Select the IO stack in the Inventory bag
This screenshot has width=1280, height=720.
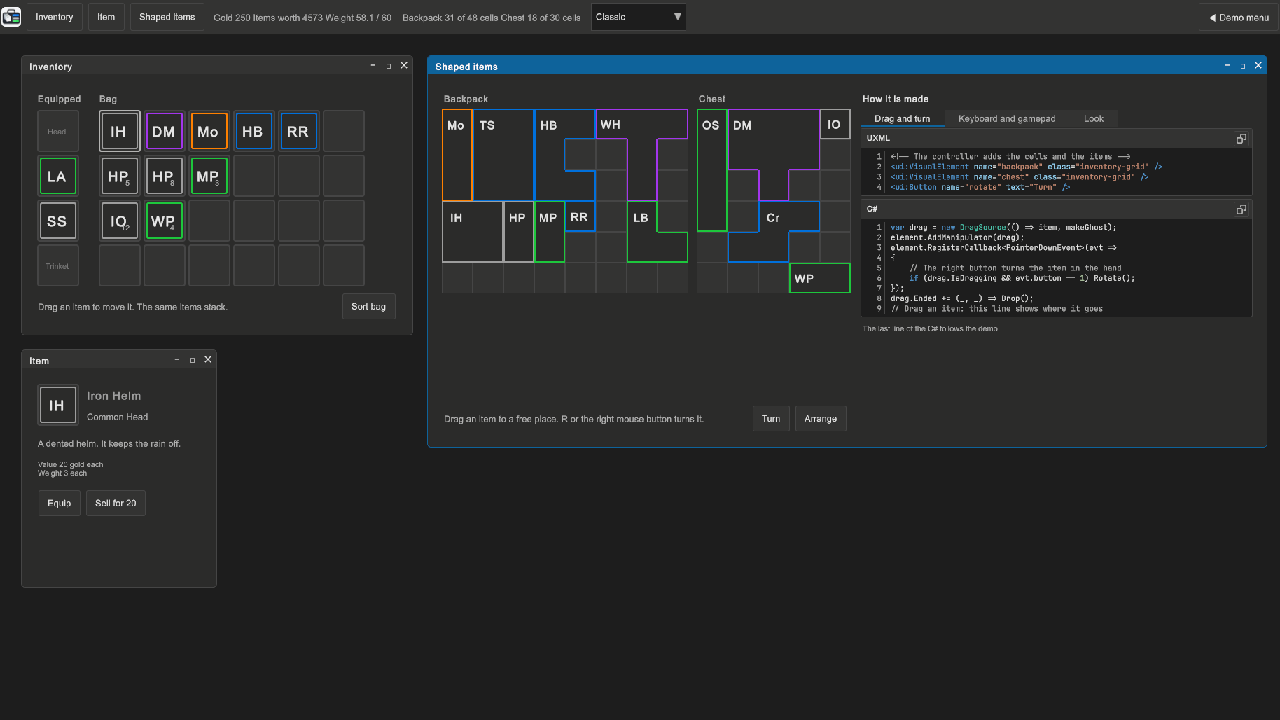[119, 221]
